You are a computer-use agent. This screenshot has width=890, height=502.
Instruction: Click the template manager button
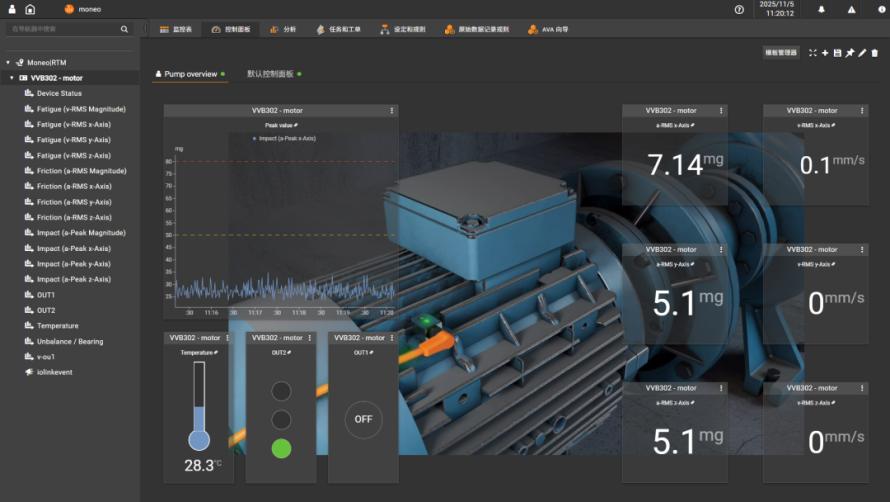click(x=781, y=53)
